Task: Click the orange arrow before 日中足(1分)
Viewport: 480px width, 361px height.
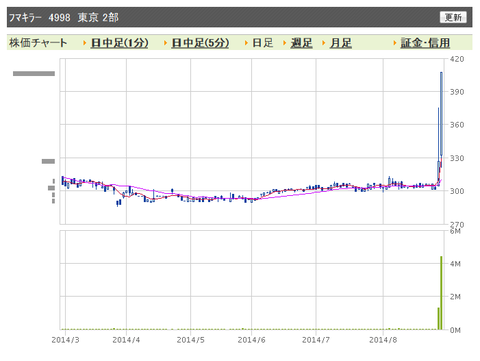Action: click(85, 43)
